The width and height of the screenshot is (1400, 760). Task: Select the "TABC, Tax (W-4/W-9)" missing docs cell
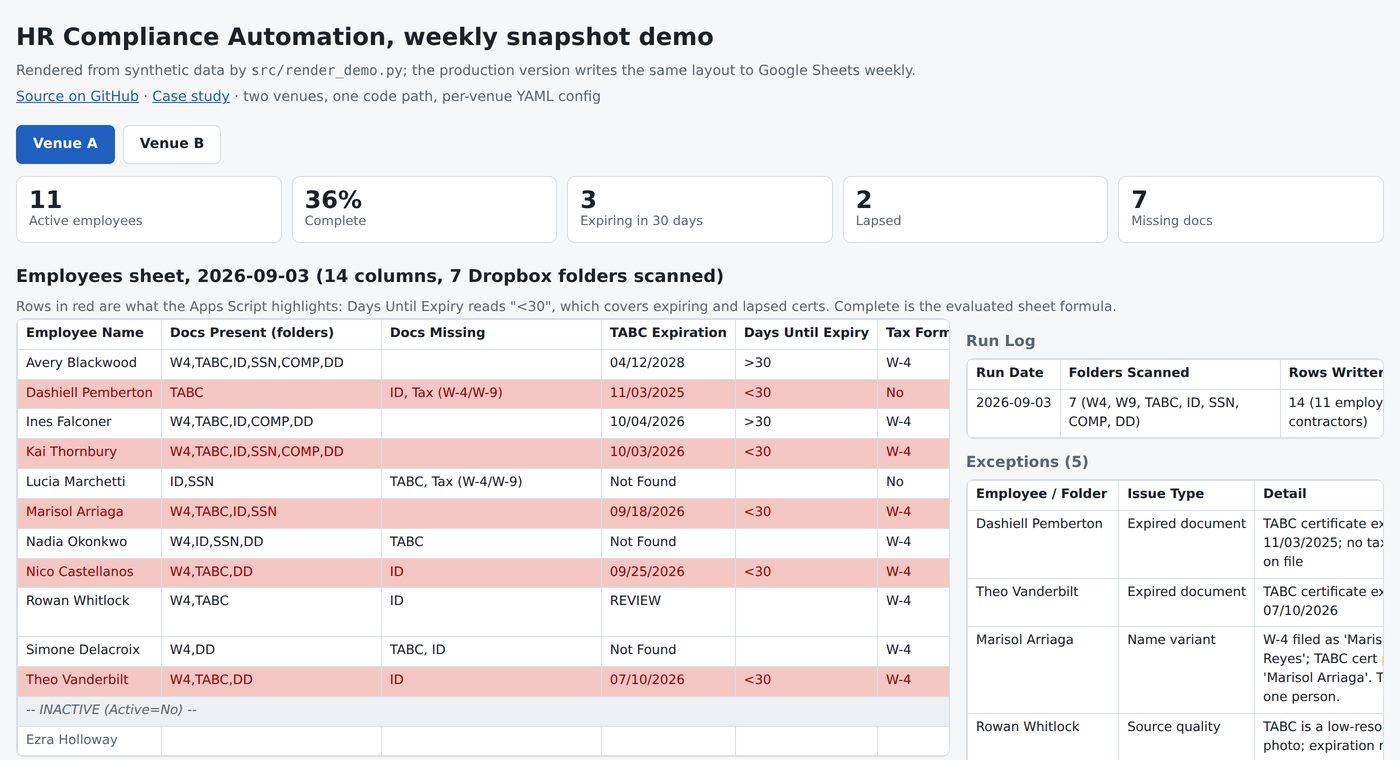[491, 483]
